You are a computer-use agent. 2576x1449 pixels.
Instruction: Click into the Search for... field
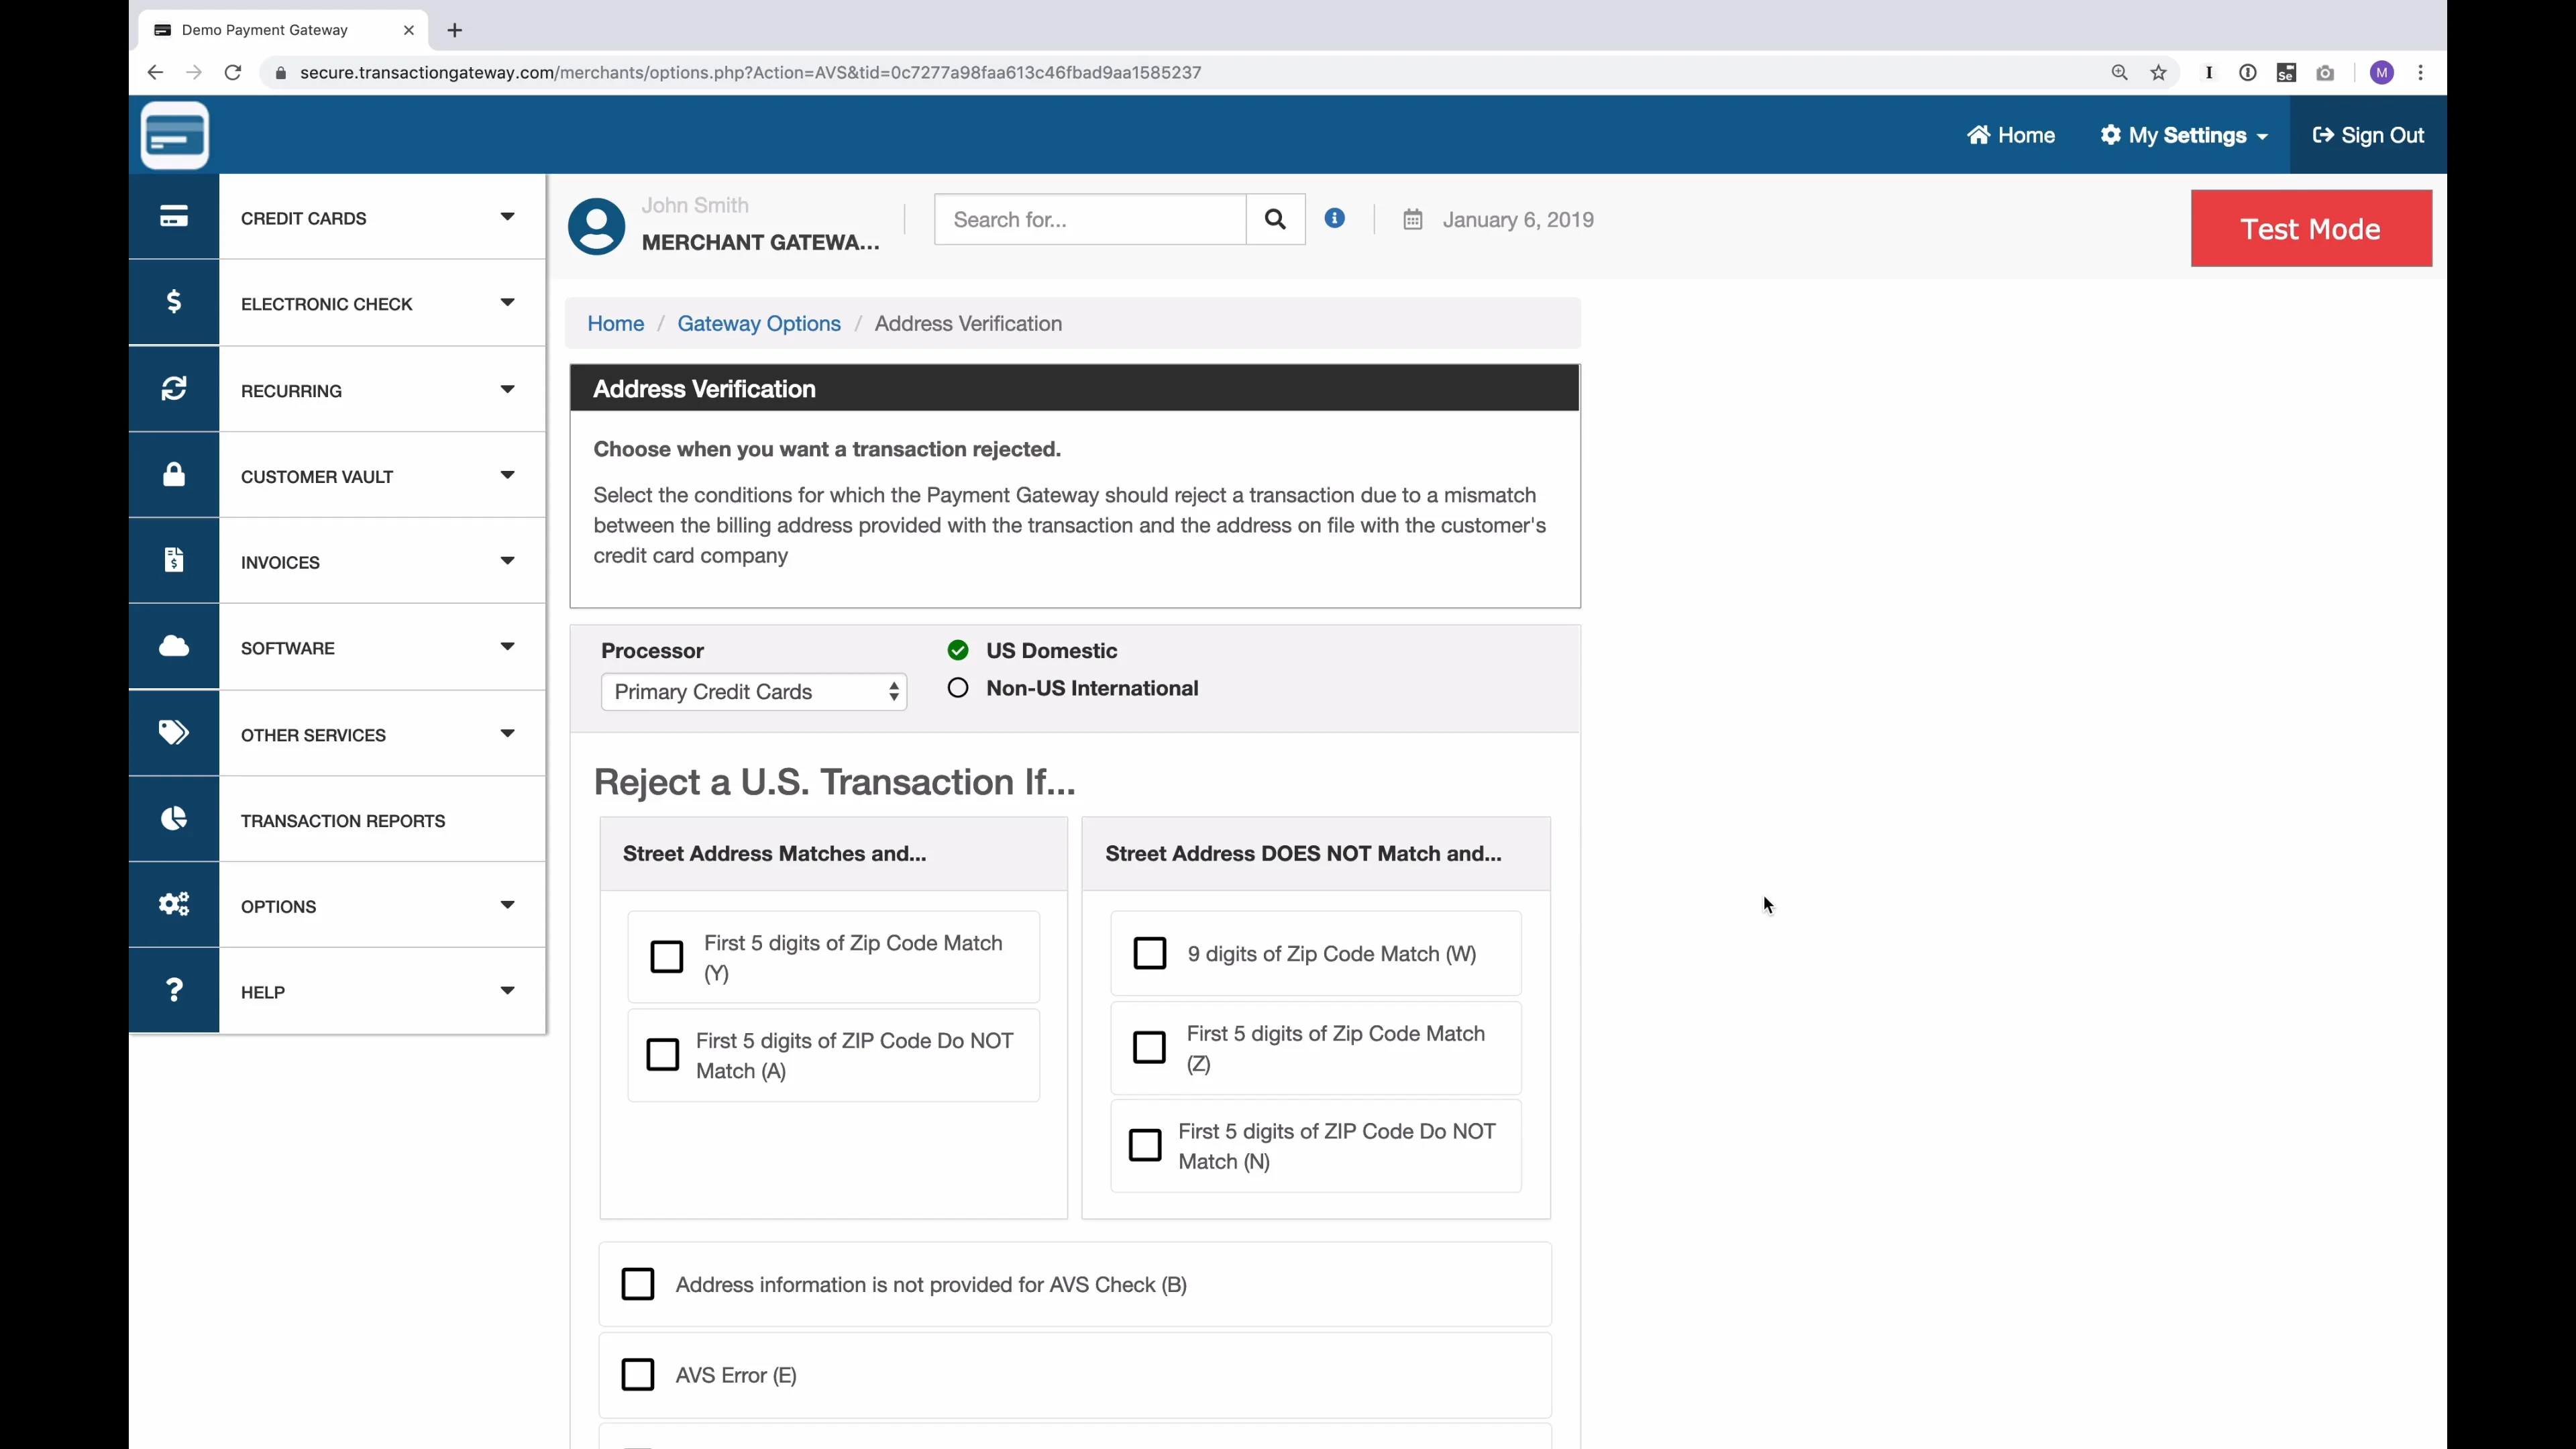click(1090, 220)
